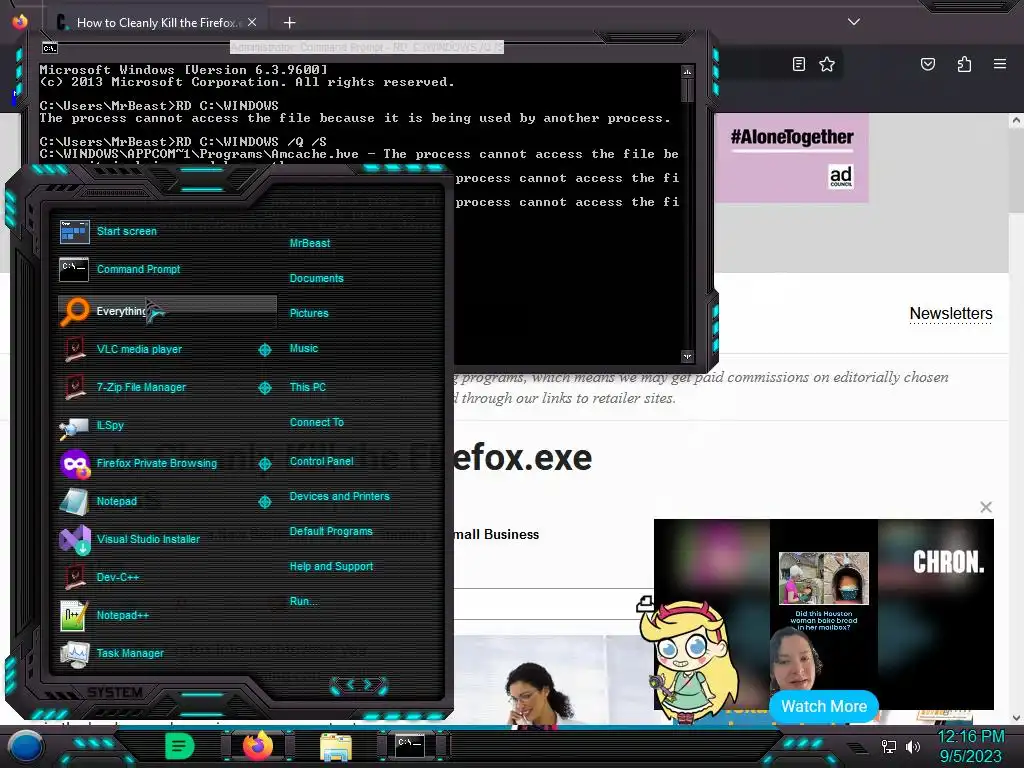Launch ILSpy
The image size is (1024, 768).
pyautogui.click(x=167, y=425)
